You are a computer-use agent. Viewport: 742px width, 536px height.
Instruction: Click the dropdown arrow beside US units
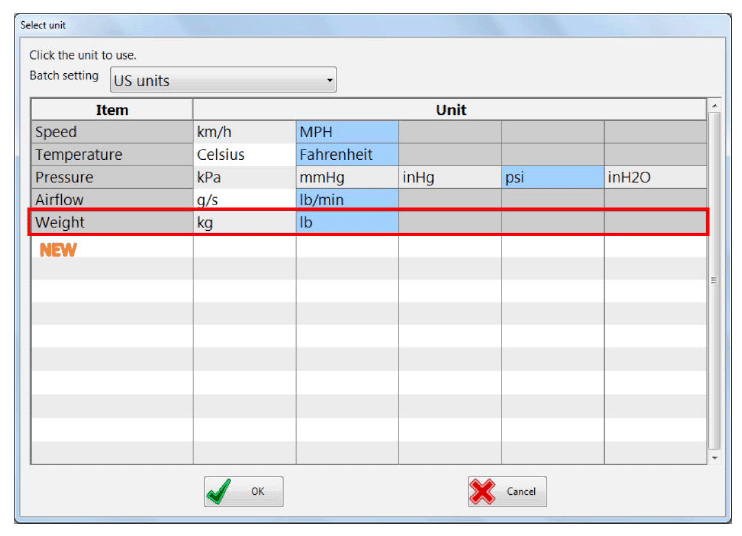point(329,81)
